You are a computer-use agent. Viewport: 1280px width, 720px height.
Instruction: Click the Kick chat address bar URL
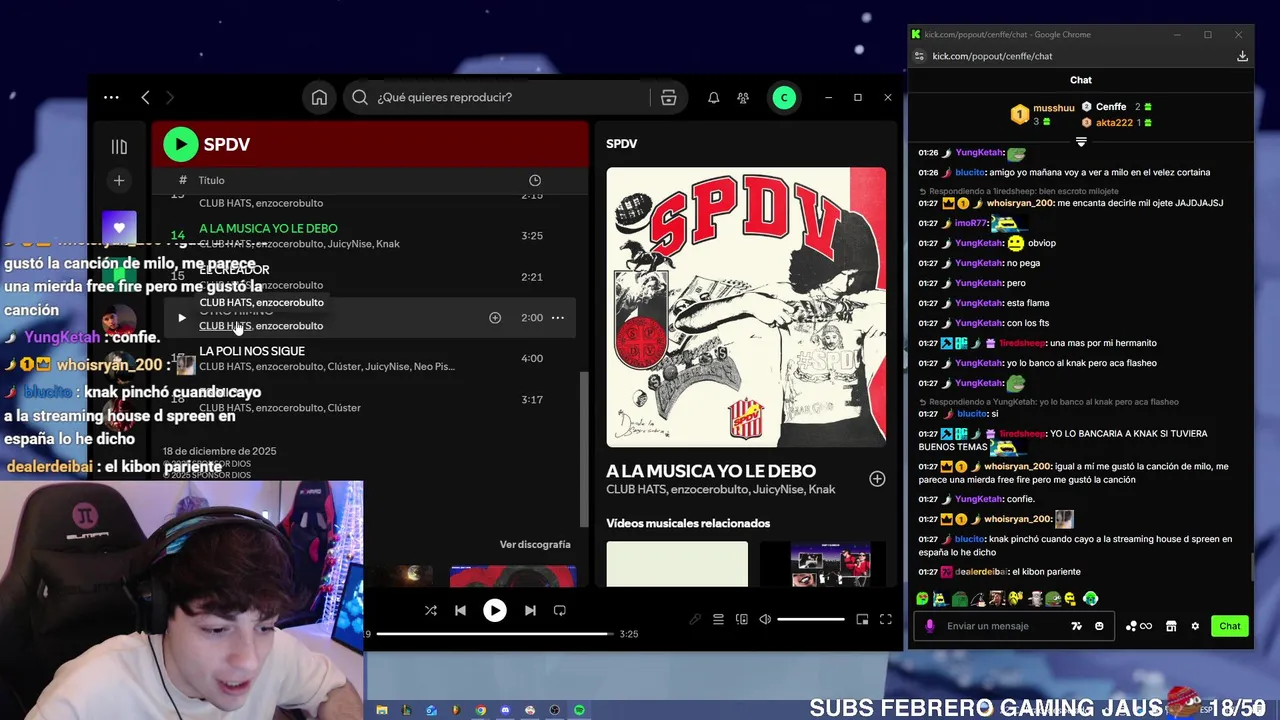click(992, 56)
